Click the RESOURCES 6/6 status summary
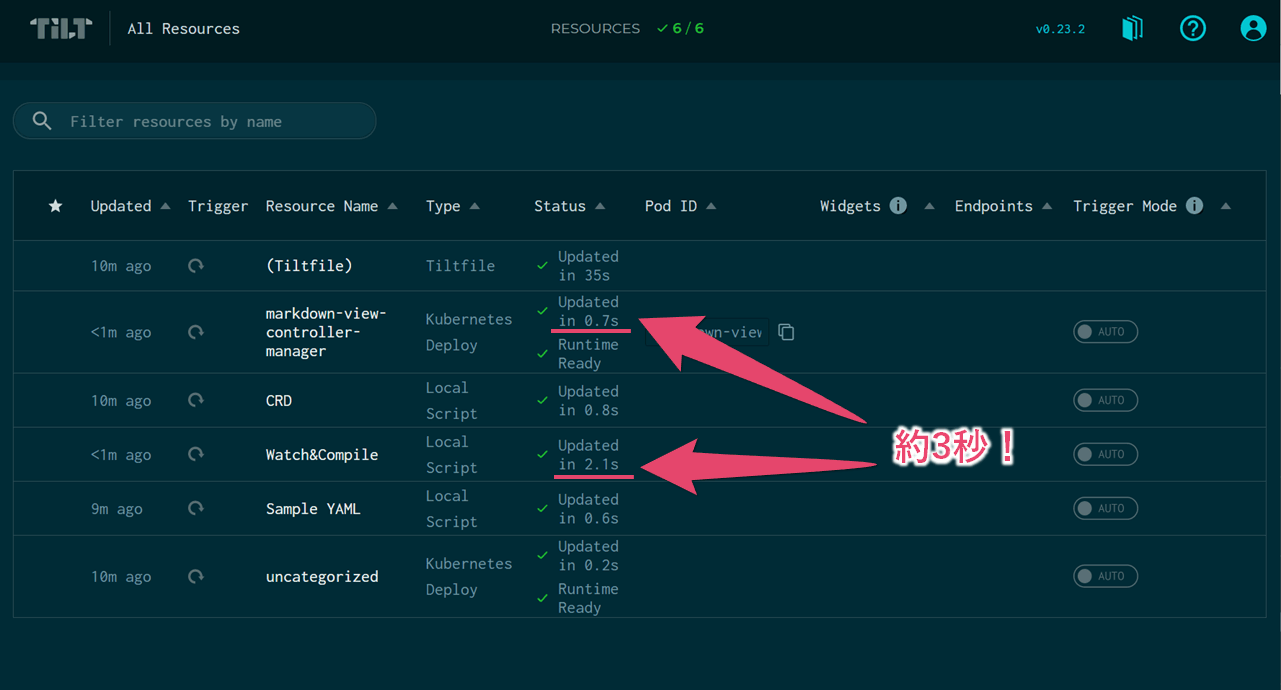Image resolution: width=1281 pixels, height=690 pixels. (627, 28)
